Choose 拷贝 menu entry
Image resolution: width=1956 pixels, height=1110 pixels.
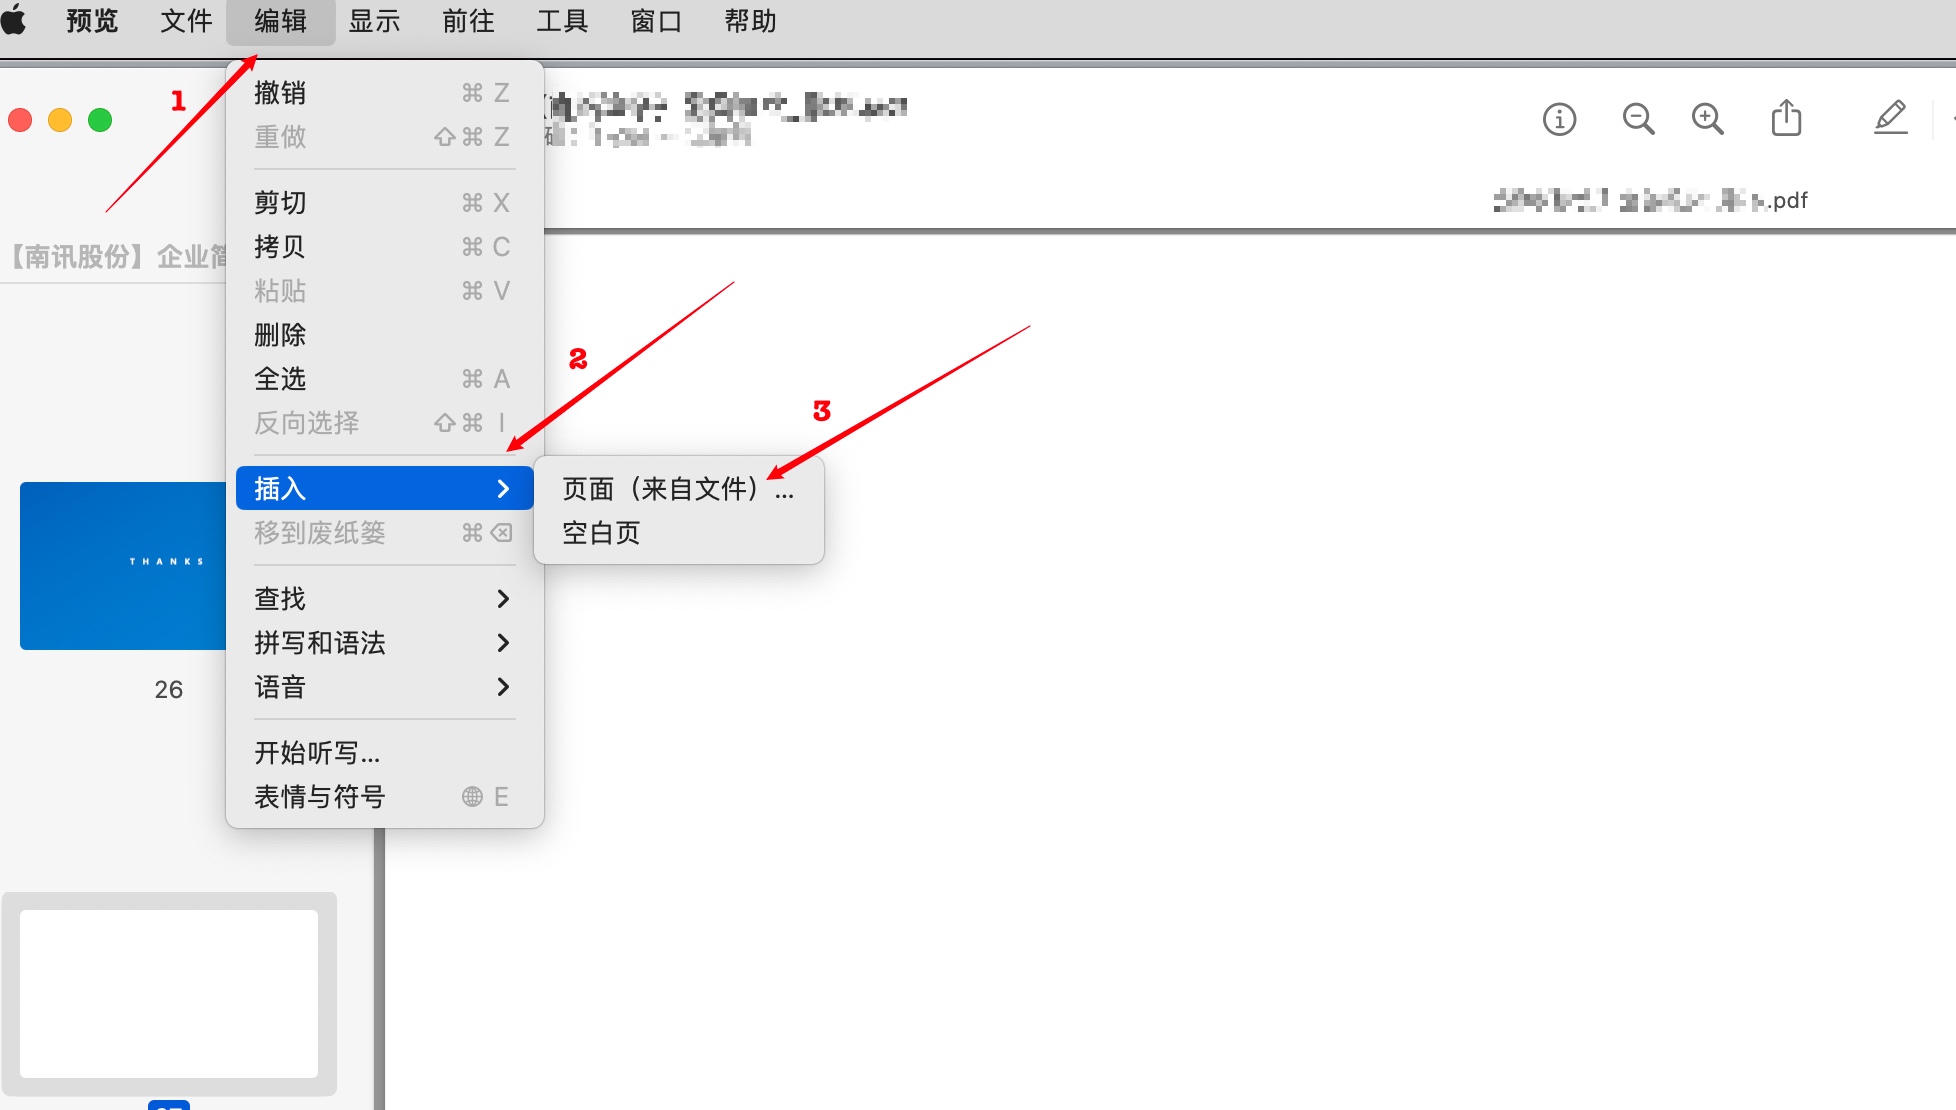[x=385, y=247]
